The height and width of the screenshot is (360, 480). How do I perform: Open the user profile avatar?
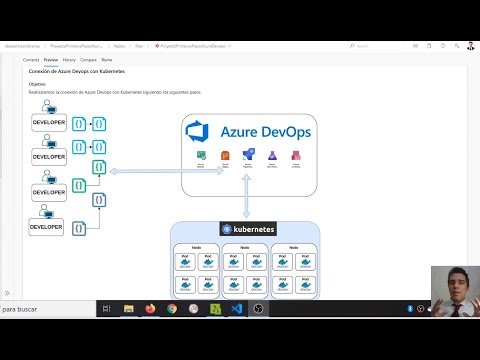[x=471, y=46]
